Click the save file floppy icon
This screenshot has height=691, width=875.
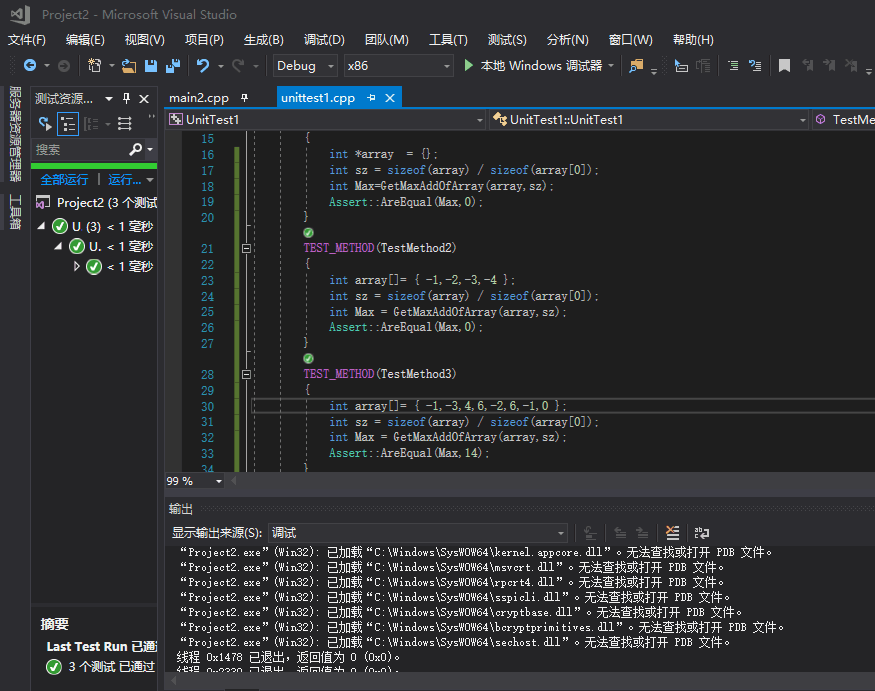click(151, 66)
